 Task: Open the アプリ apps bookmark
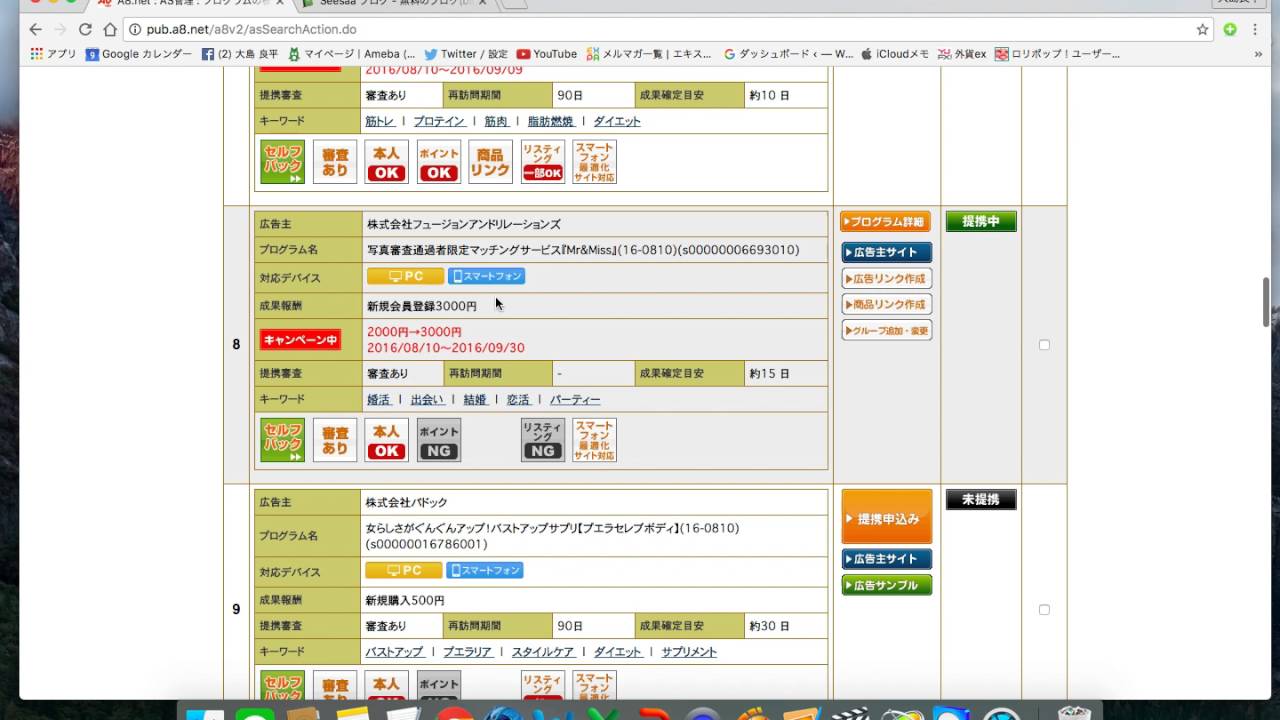pyautogui.click(x=53, y=54)
